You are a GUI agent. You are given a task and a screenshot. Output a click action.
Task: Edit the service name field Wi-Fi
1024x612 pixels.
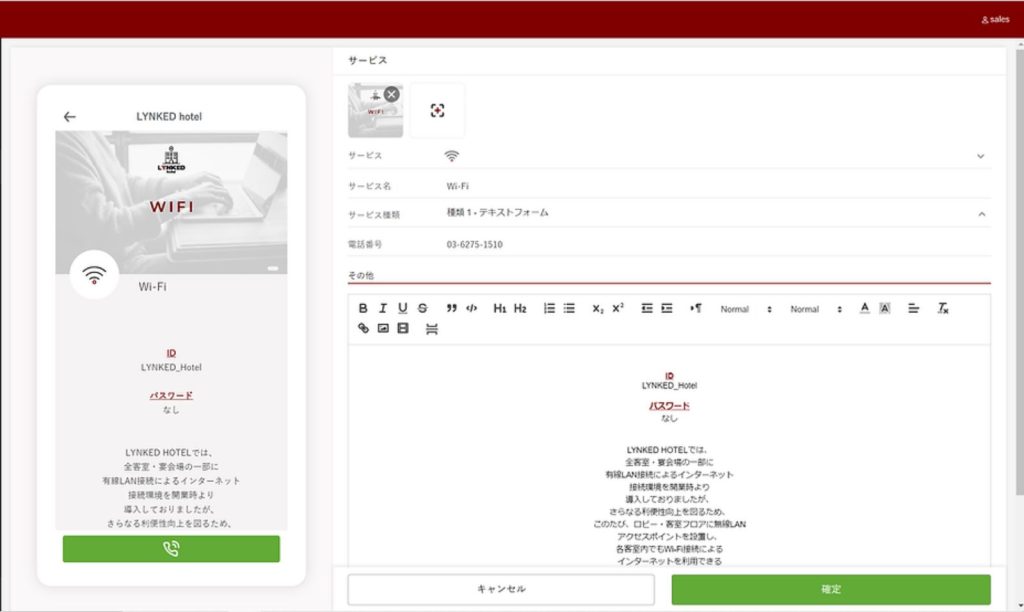coord(717,186)
